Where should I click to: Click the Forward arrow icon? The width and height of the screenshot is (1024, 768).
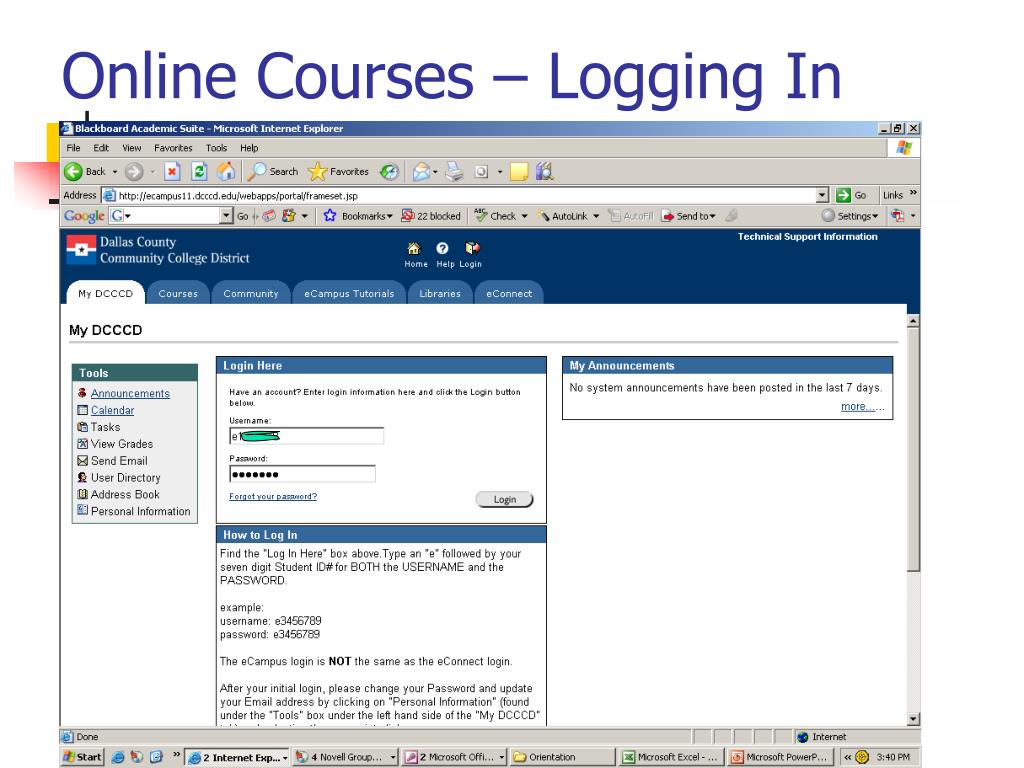[x=134, y=172]
